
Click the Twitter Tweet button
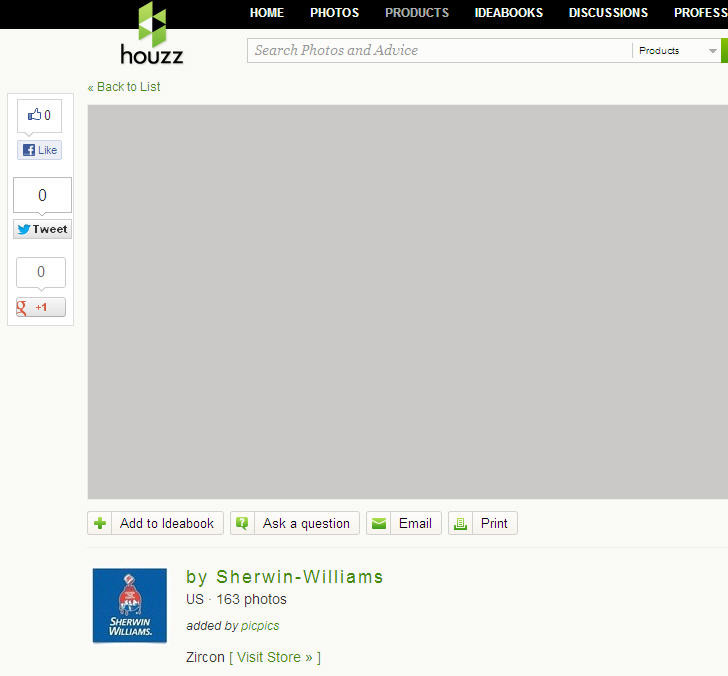(x=42, y=229)
